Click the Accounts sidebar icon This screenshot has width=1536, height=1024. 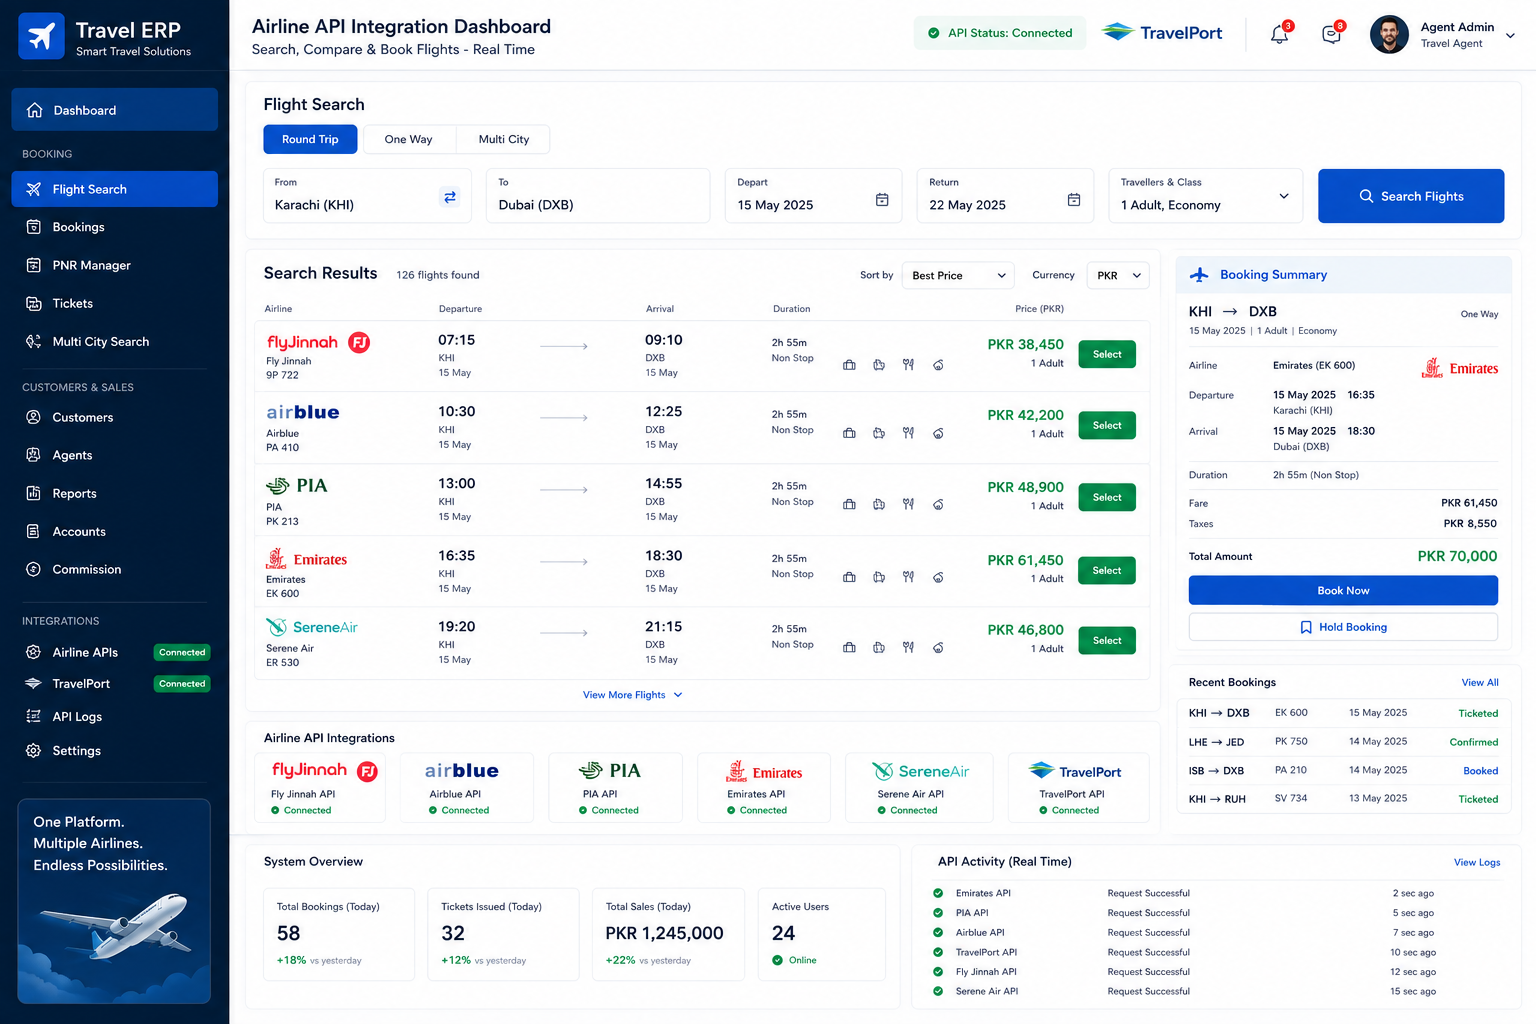point(33,531)
